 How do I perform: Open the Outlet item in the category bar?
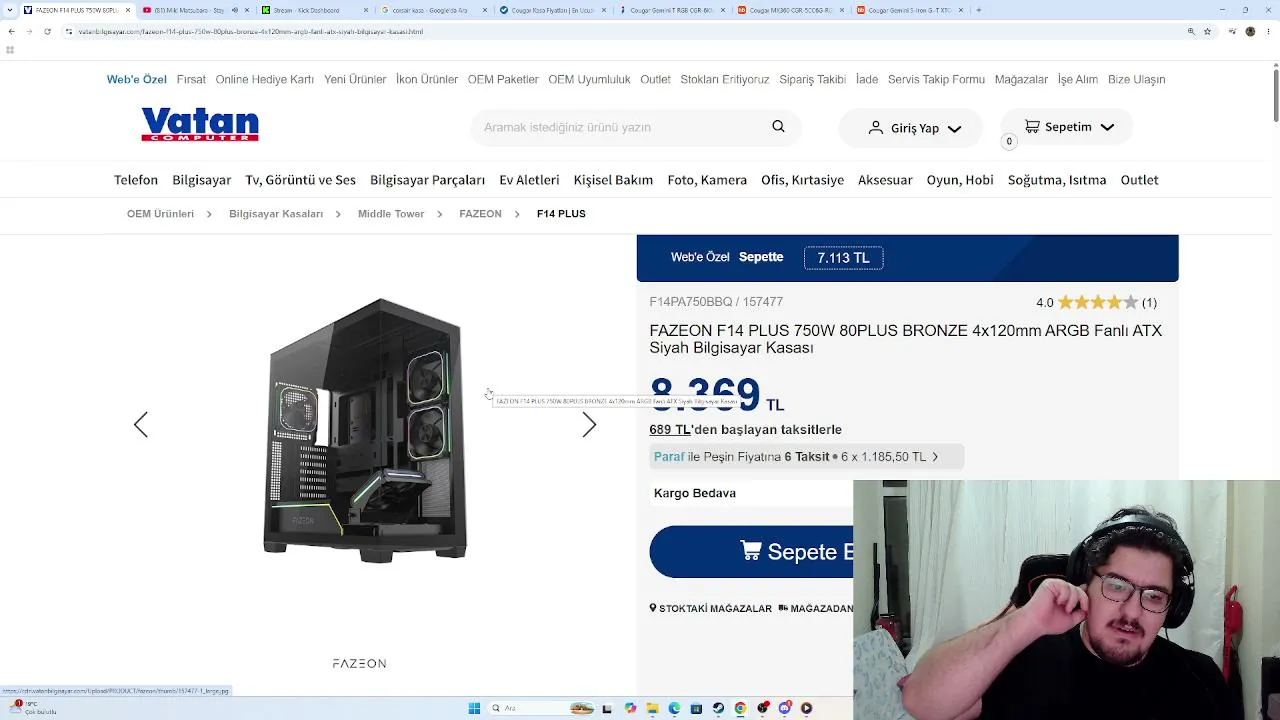coord(1139,180)
